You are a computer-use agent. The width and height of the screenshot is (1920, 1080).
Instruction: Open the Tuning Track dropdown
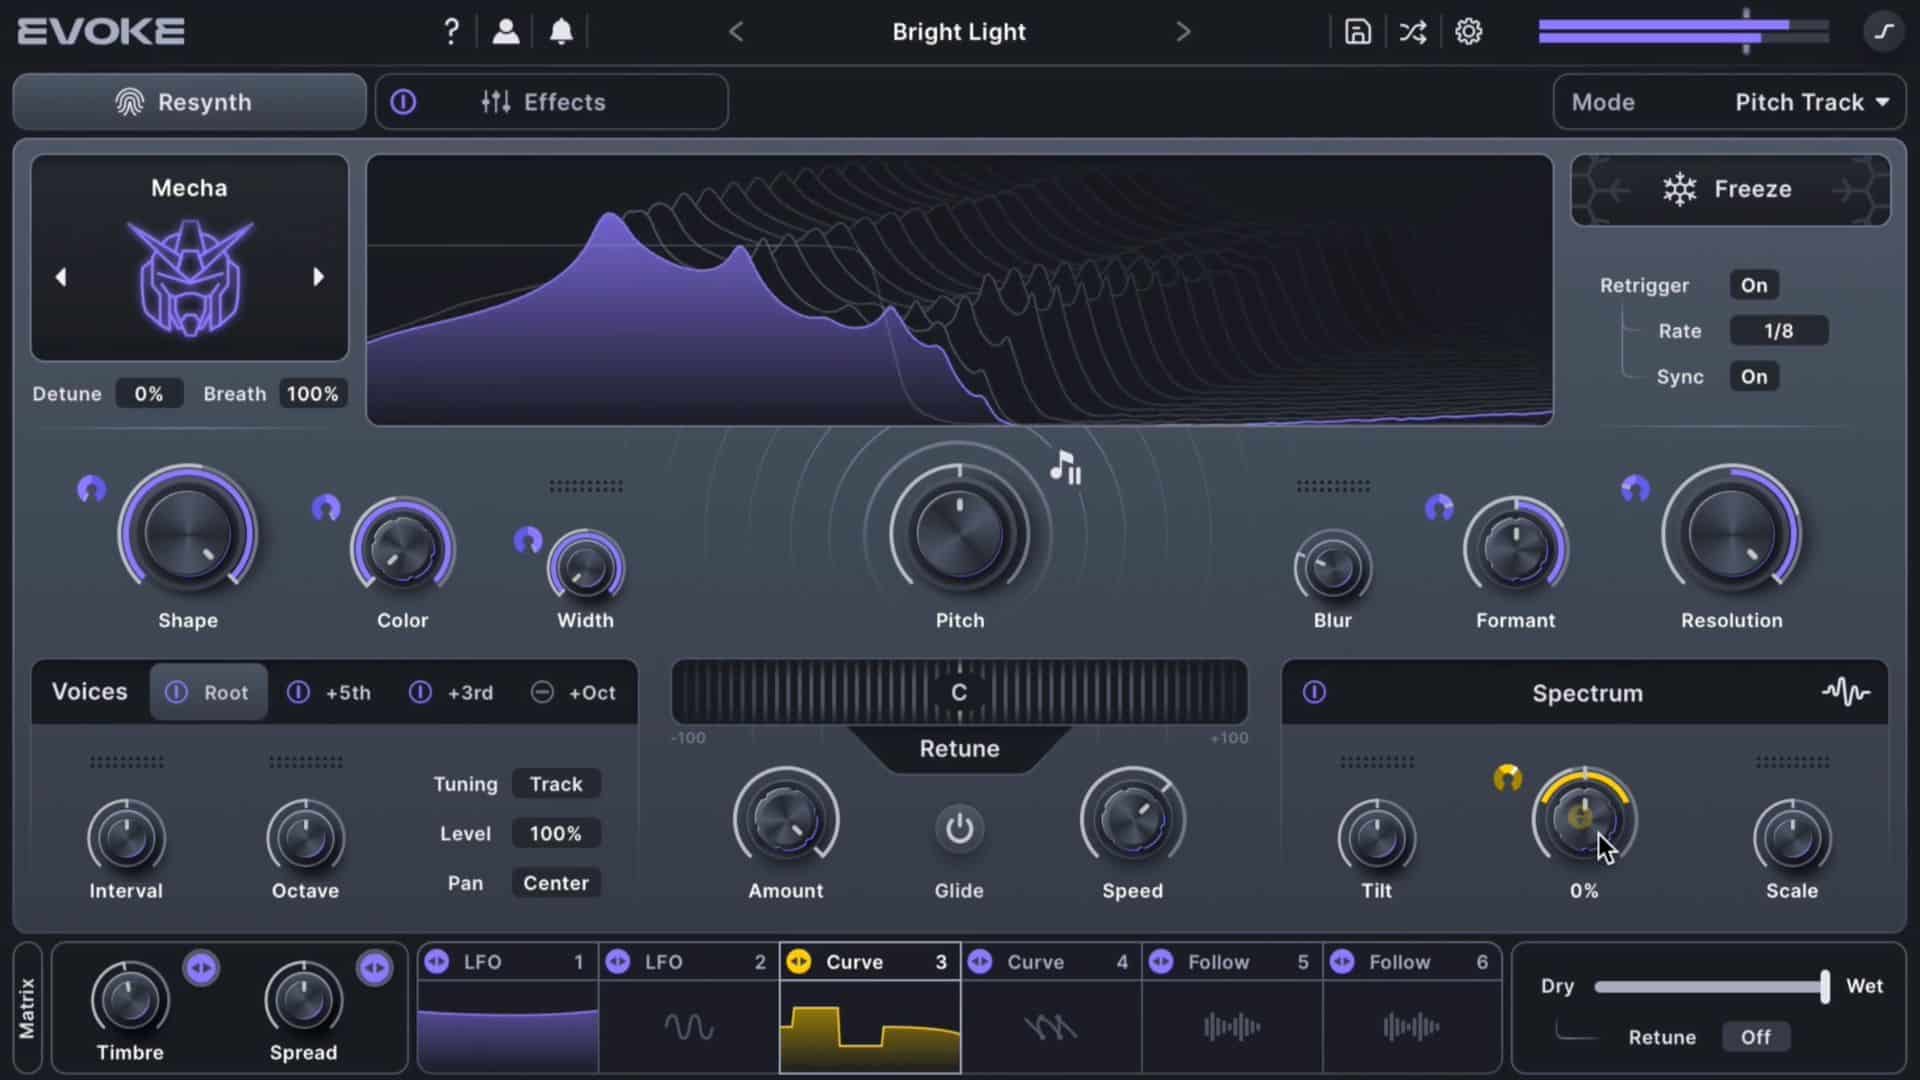pyautogui.click(x=556, y=784)
